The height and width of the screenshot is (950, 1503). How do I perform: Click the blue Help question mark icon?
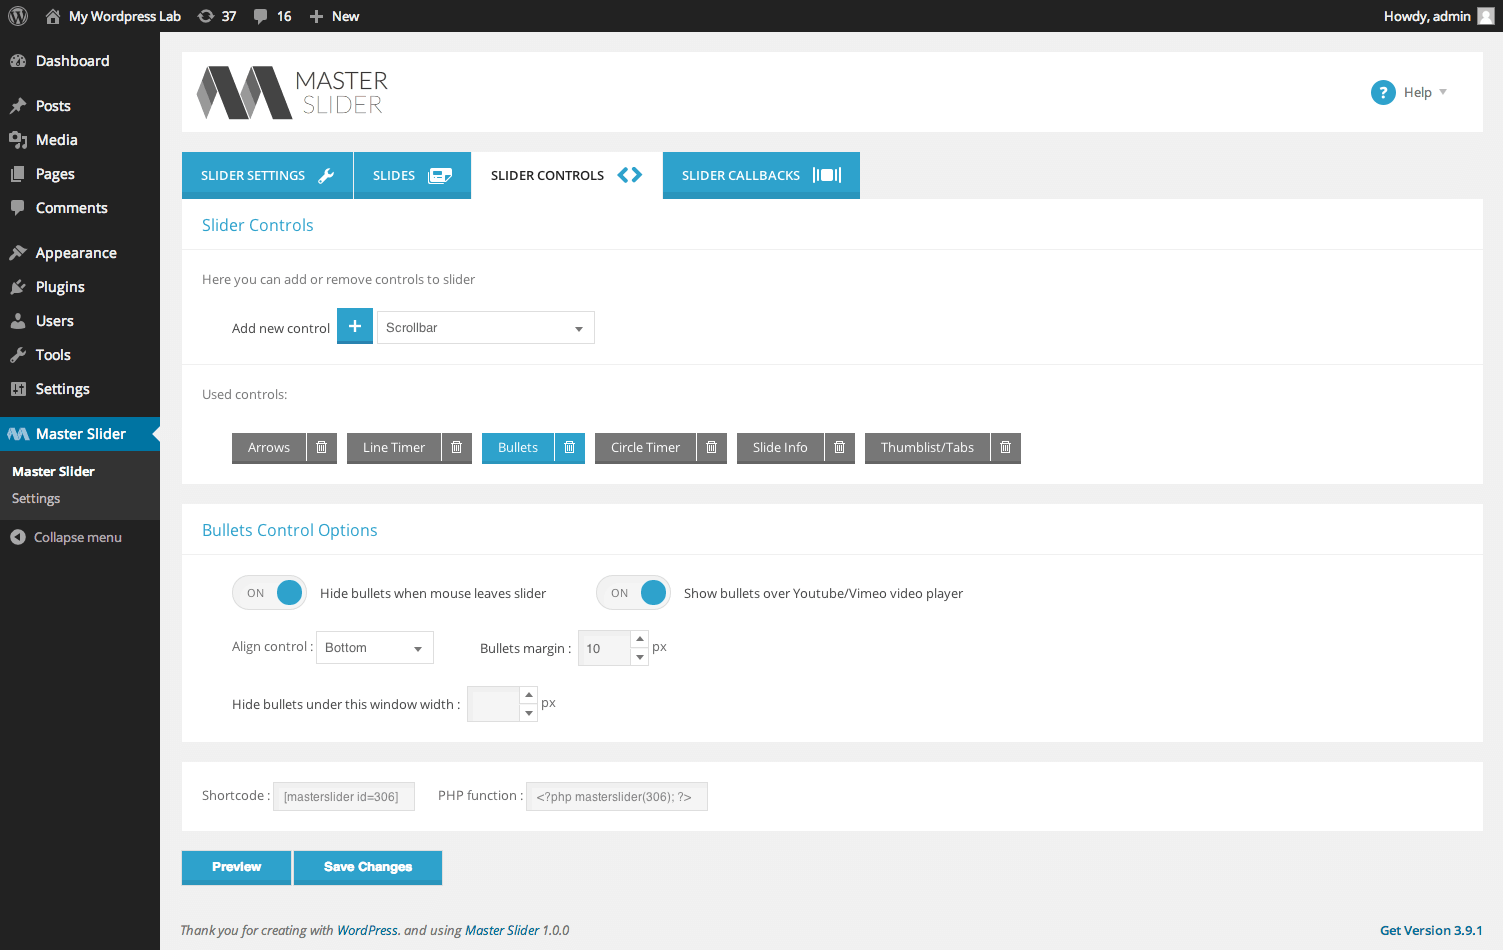click(1383, 92)
